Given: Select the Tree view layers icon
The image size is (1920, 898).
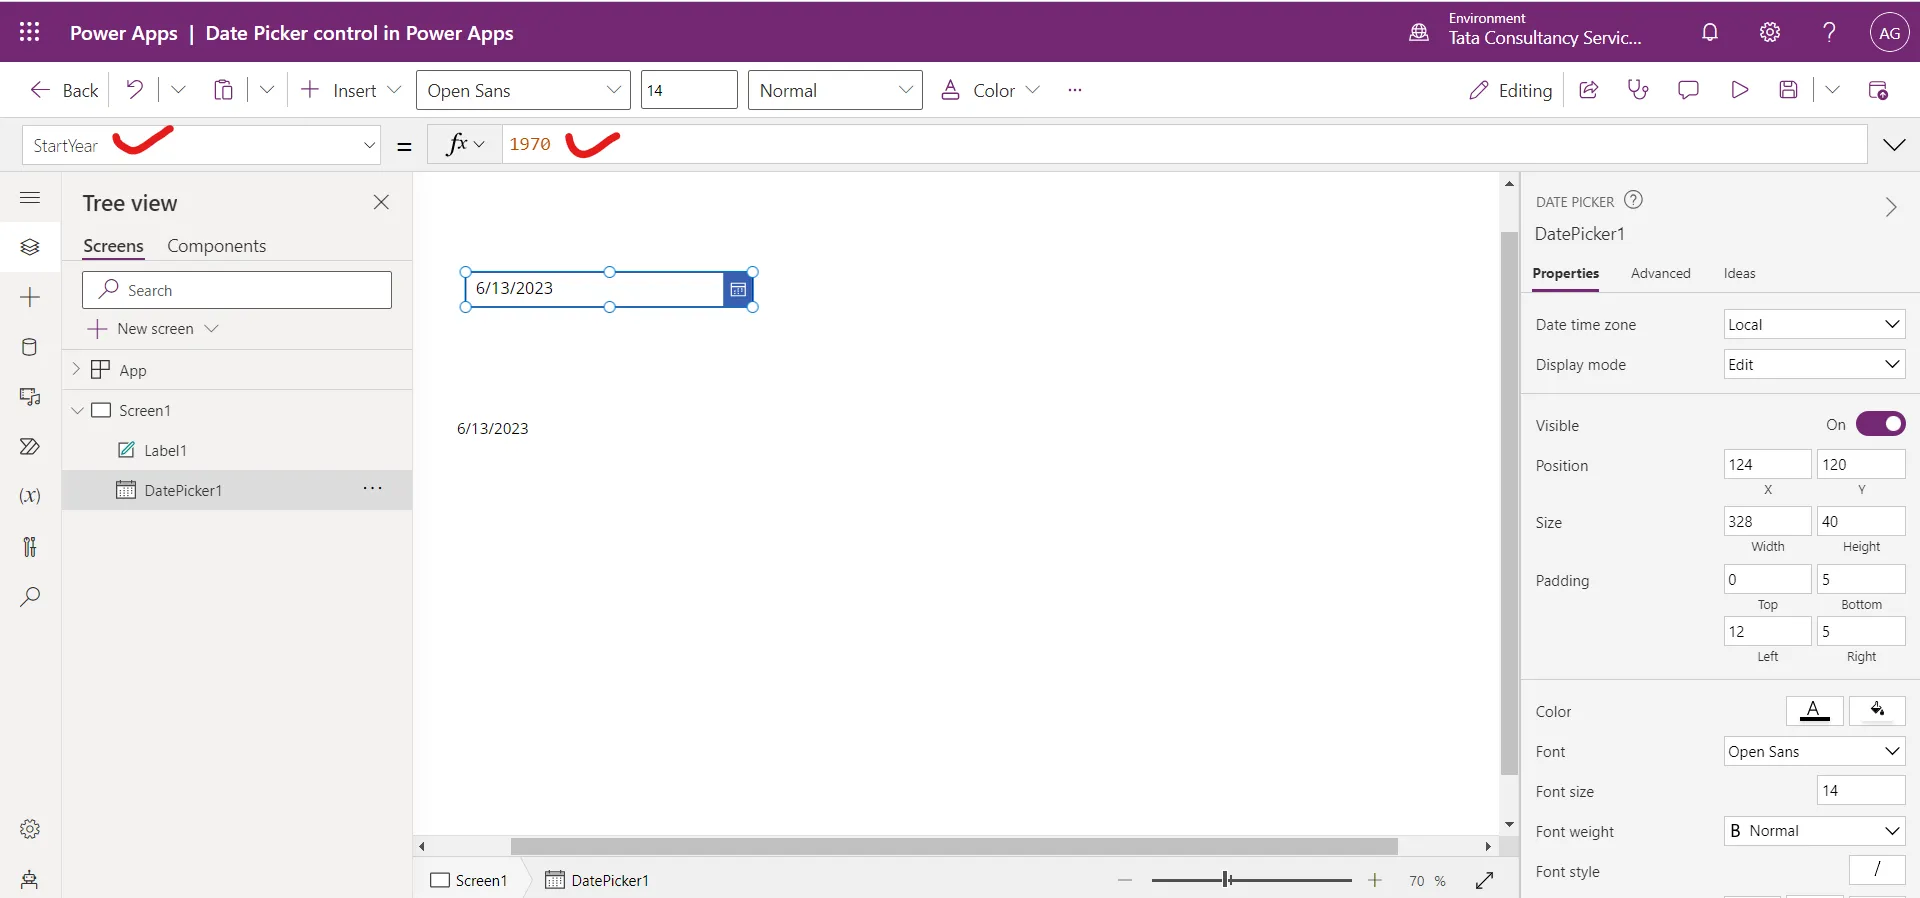Looking at the screenshot, I should pyautogui.click(x=30, y=247).
